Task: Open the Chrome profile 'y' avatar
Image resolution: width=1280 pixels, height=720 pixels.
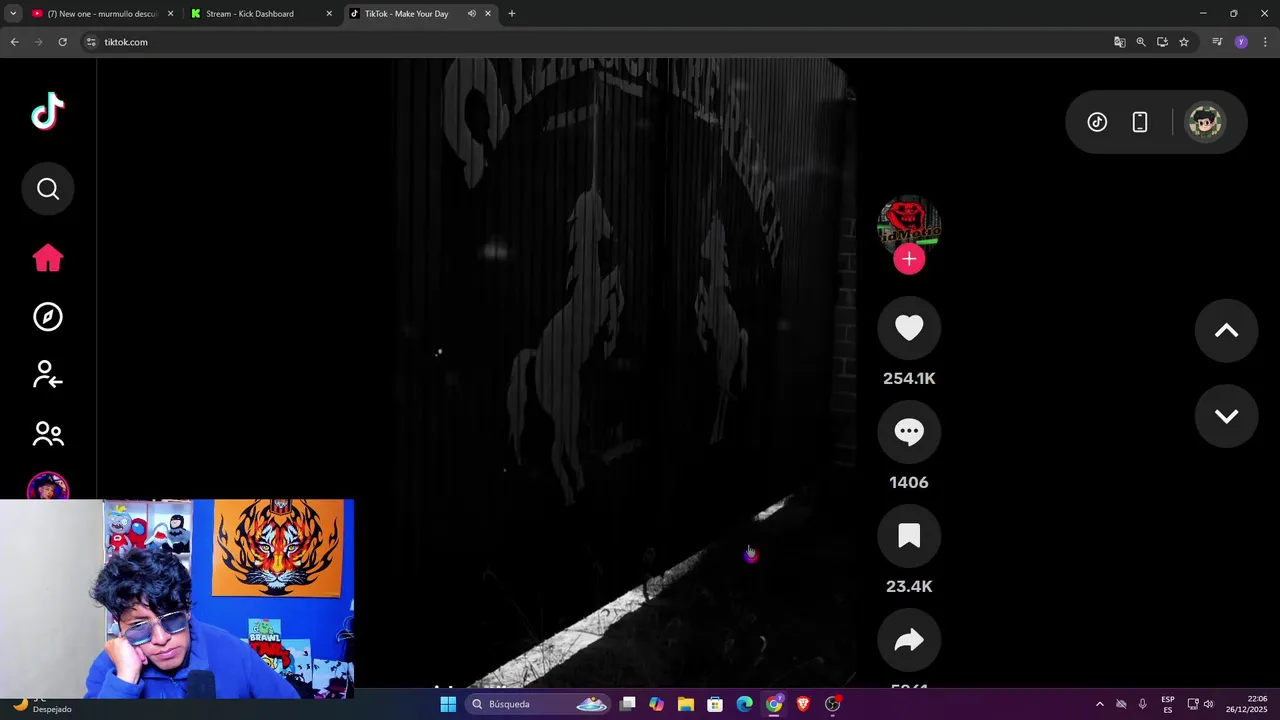Action: (1241, 42)
